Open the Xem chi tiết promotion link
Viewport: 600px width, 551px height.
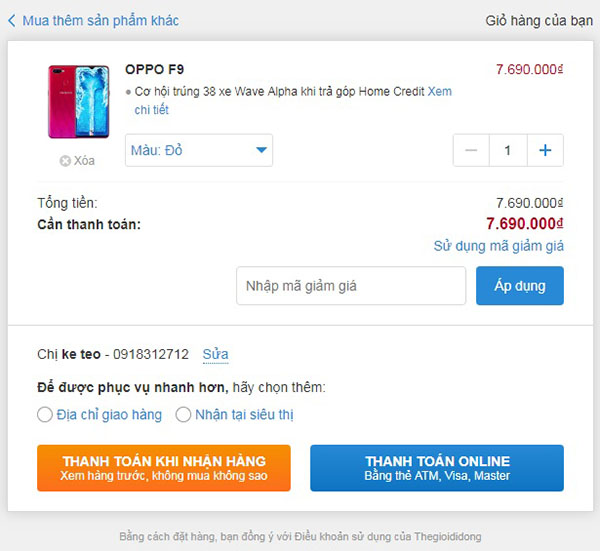[439, 91]
